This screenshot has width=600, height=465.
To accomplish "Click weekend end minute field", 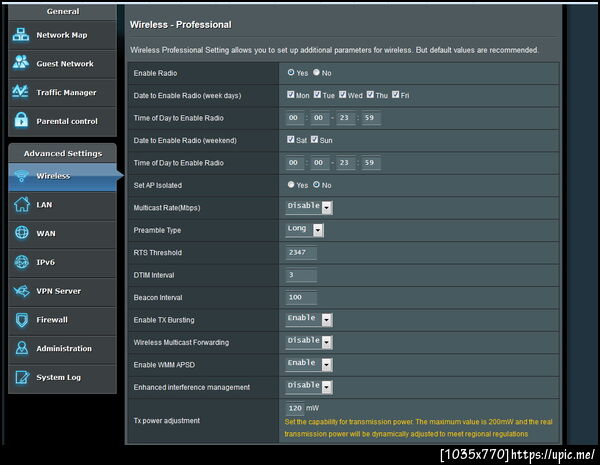I will point(370,163).
